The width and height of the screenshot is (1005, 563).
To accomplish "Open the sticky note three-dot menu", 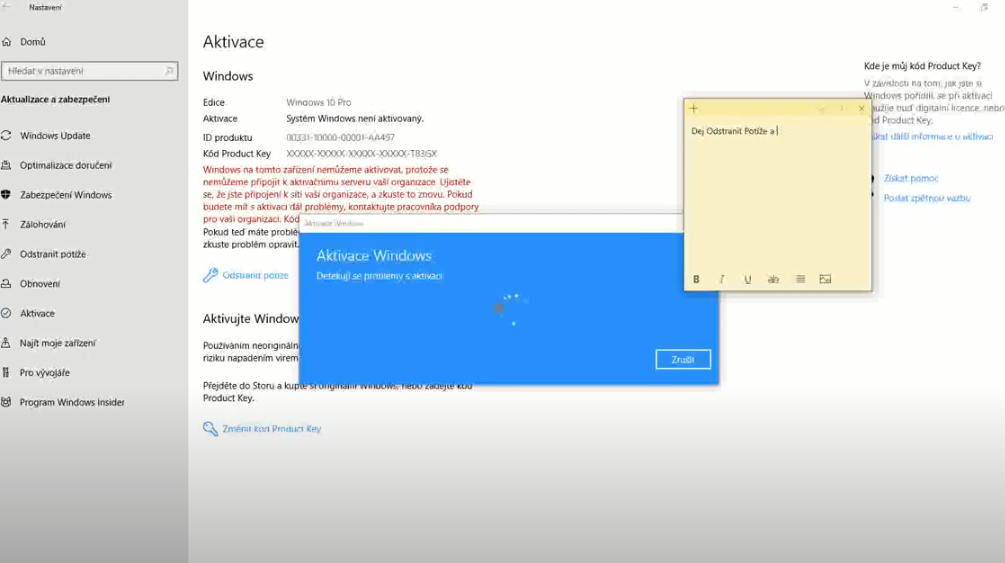I will (842, 108).
